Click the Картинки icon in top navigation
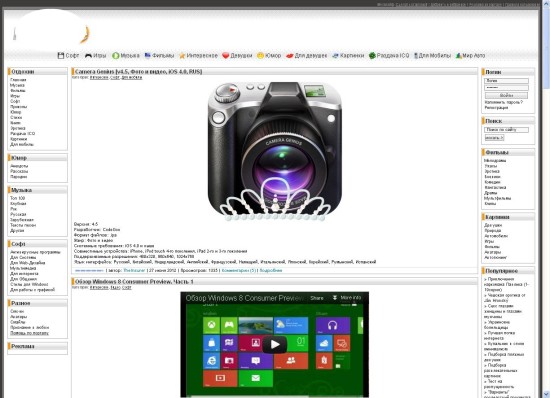Screen dimensions: 550x398 pyautogui.click(x=335, y=55)
